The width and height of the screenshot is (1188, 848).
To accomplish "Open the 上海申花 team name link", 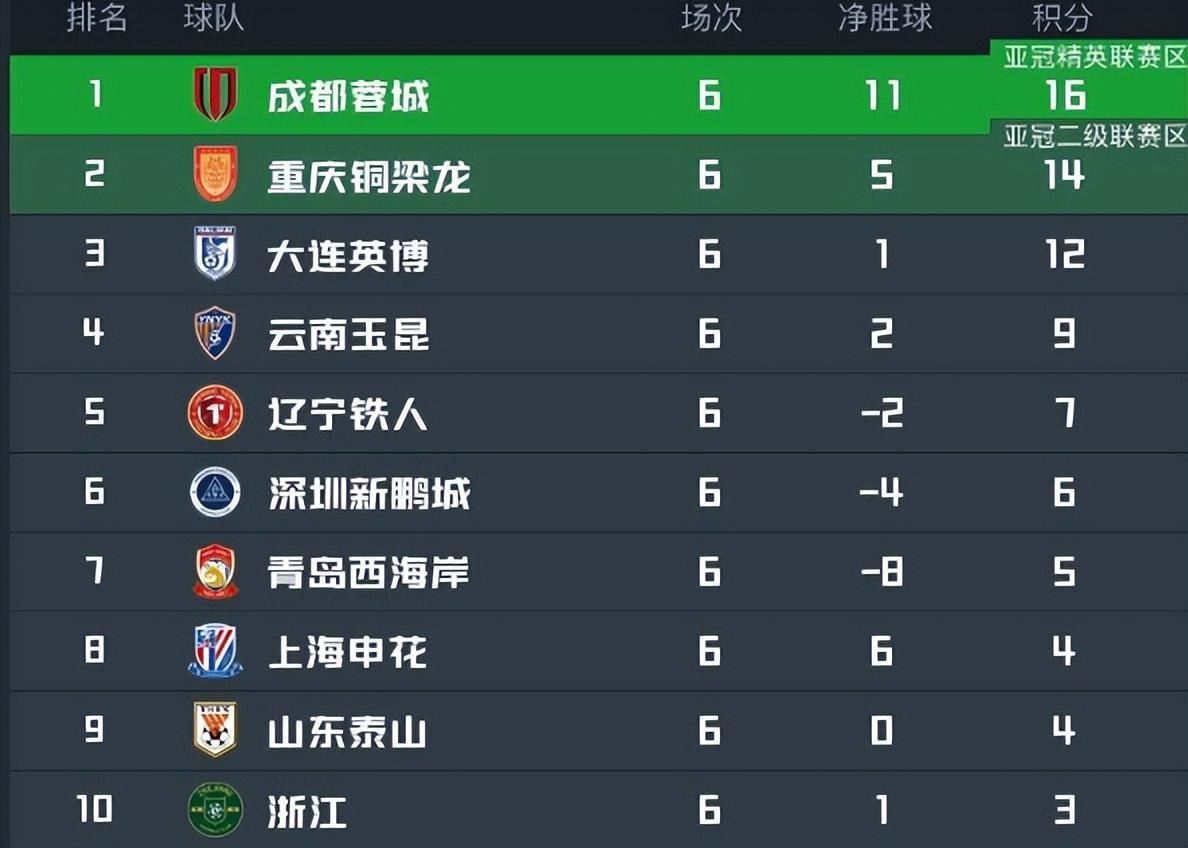I will pyautogui.click(x=347, y=653).
